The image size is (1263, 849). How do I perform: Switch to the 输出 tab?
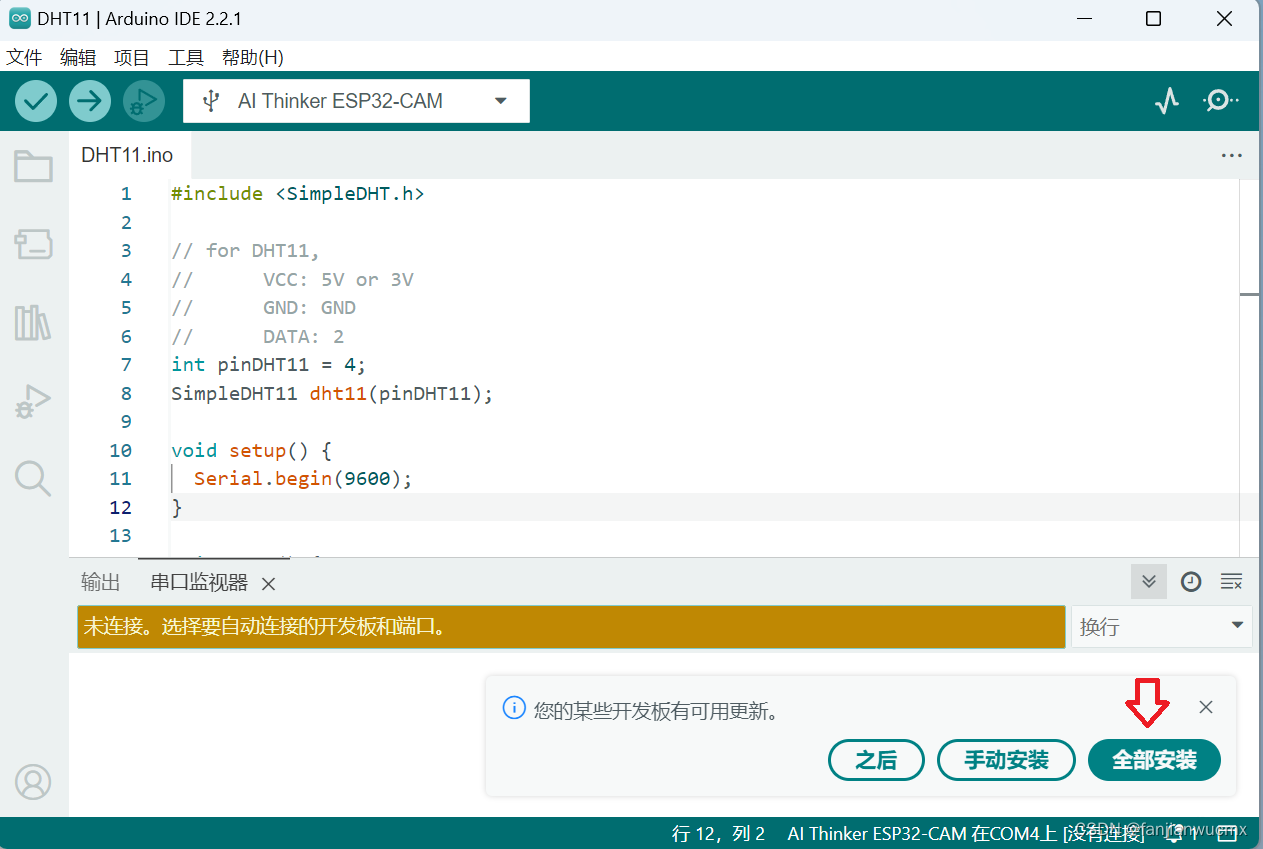click(100, 583)
